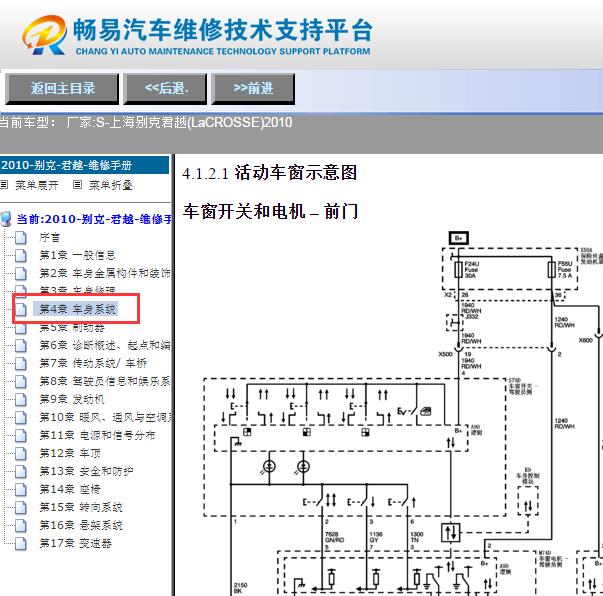Open 第13章 安全和防护
603x596 pixels.
click(x=87, y=472)
